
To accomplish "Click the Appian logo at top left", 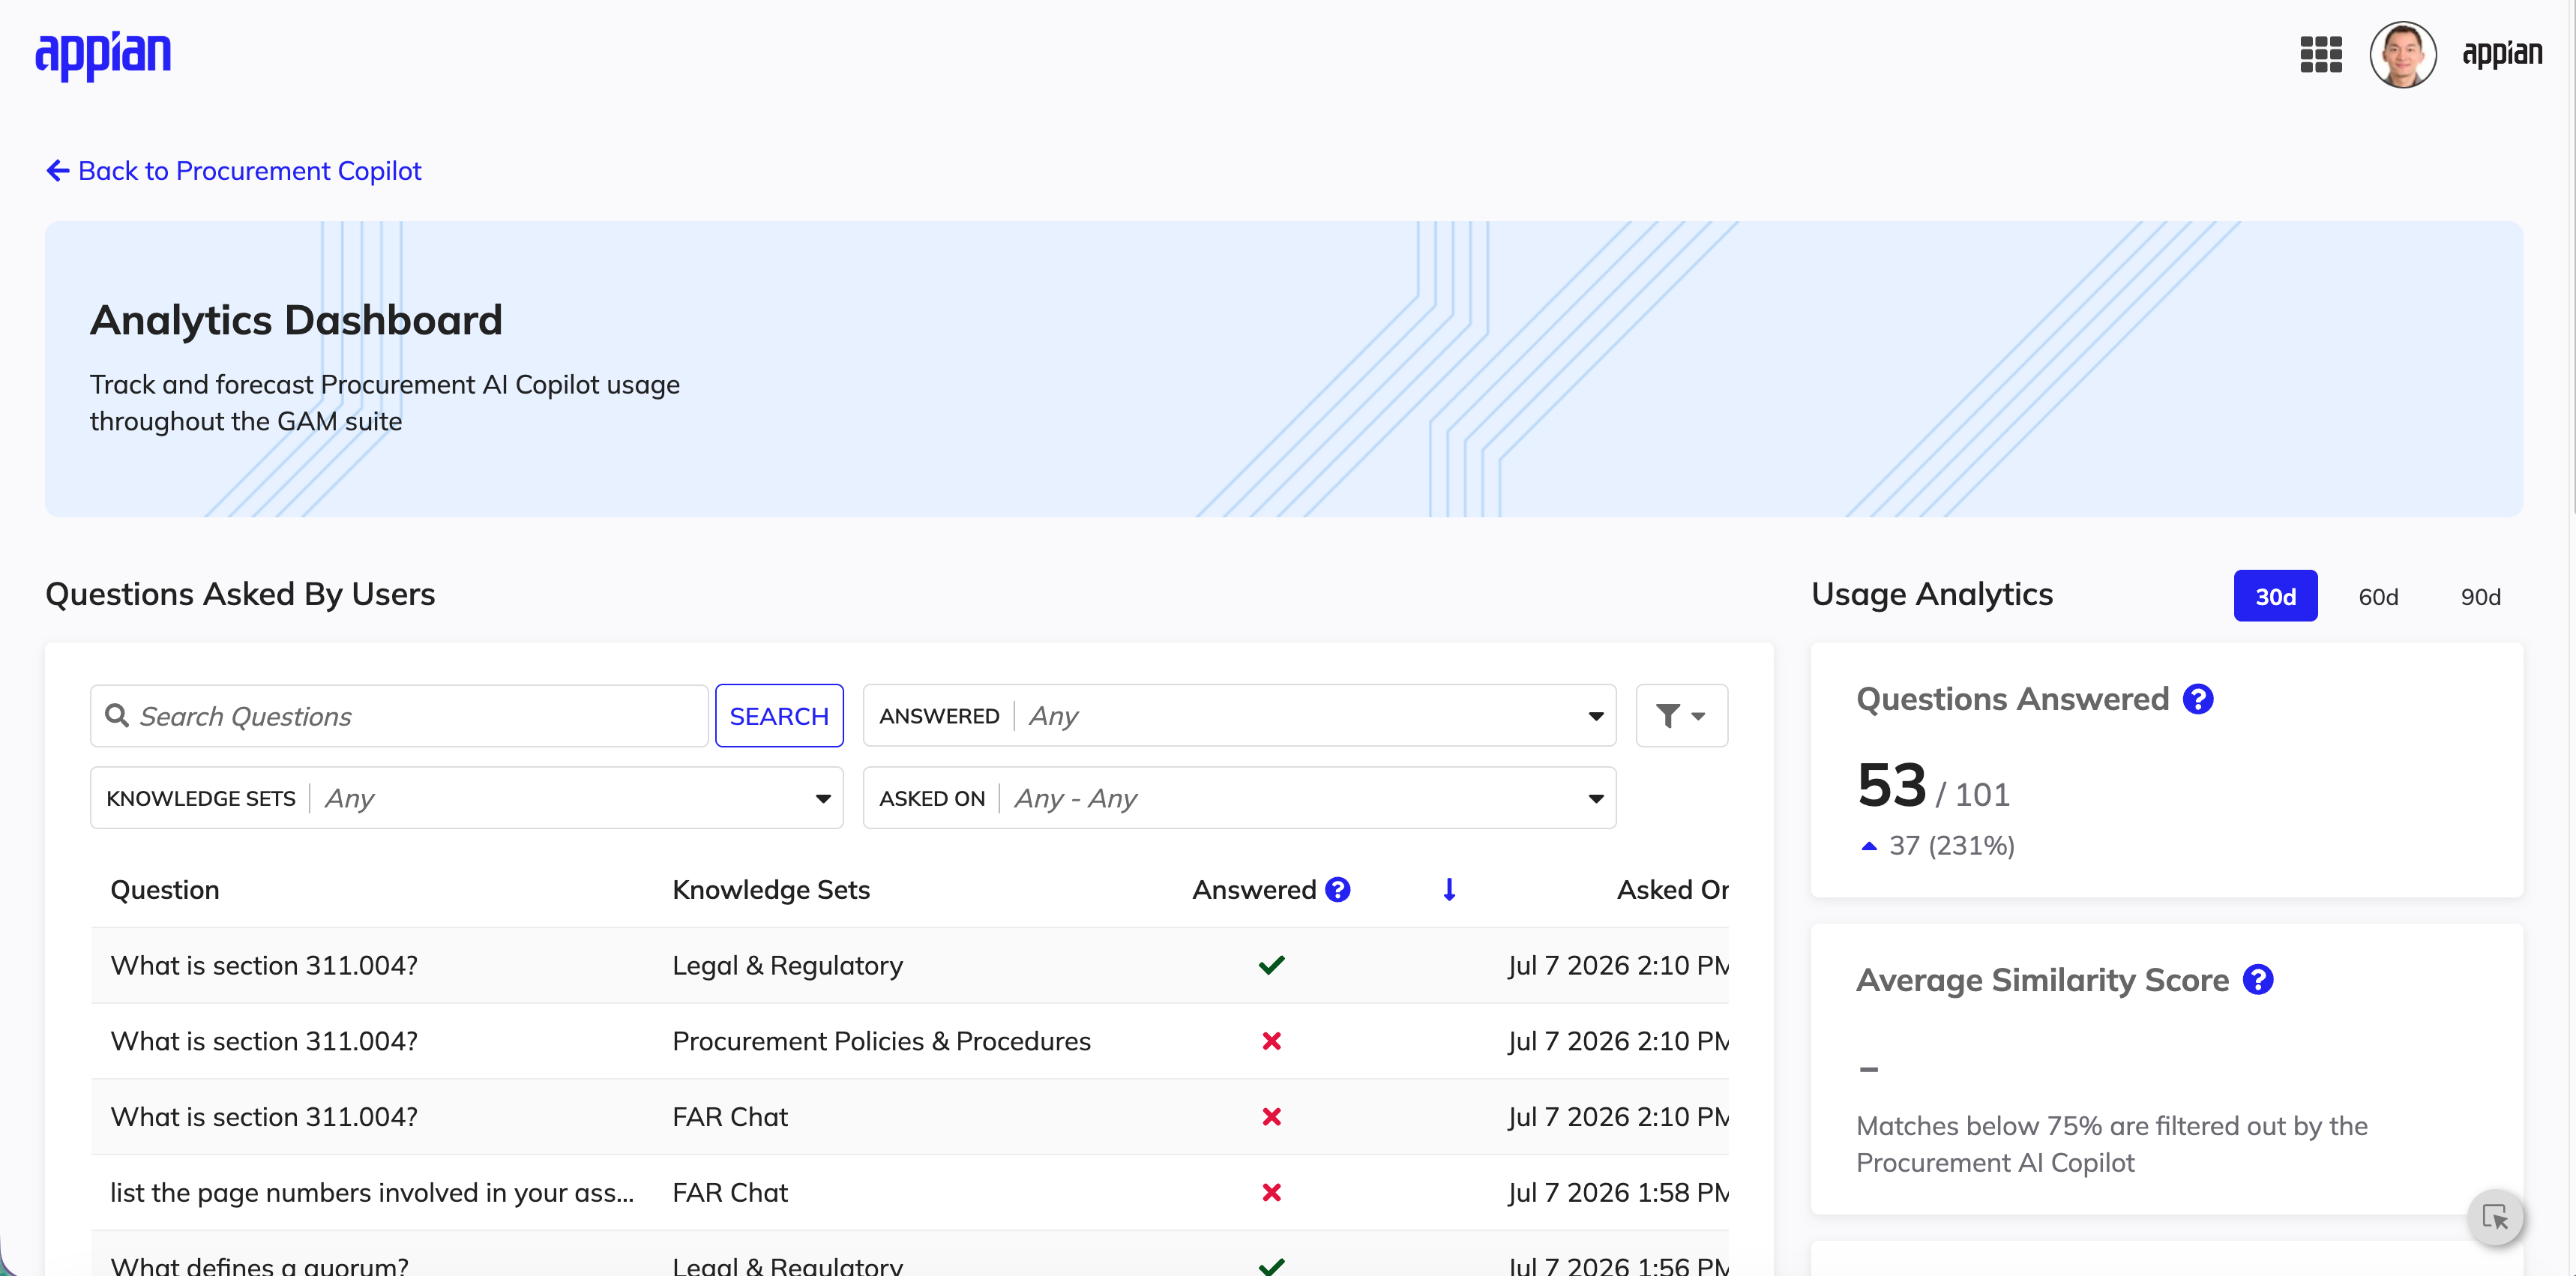I will pos(103,55).
